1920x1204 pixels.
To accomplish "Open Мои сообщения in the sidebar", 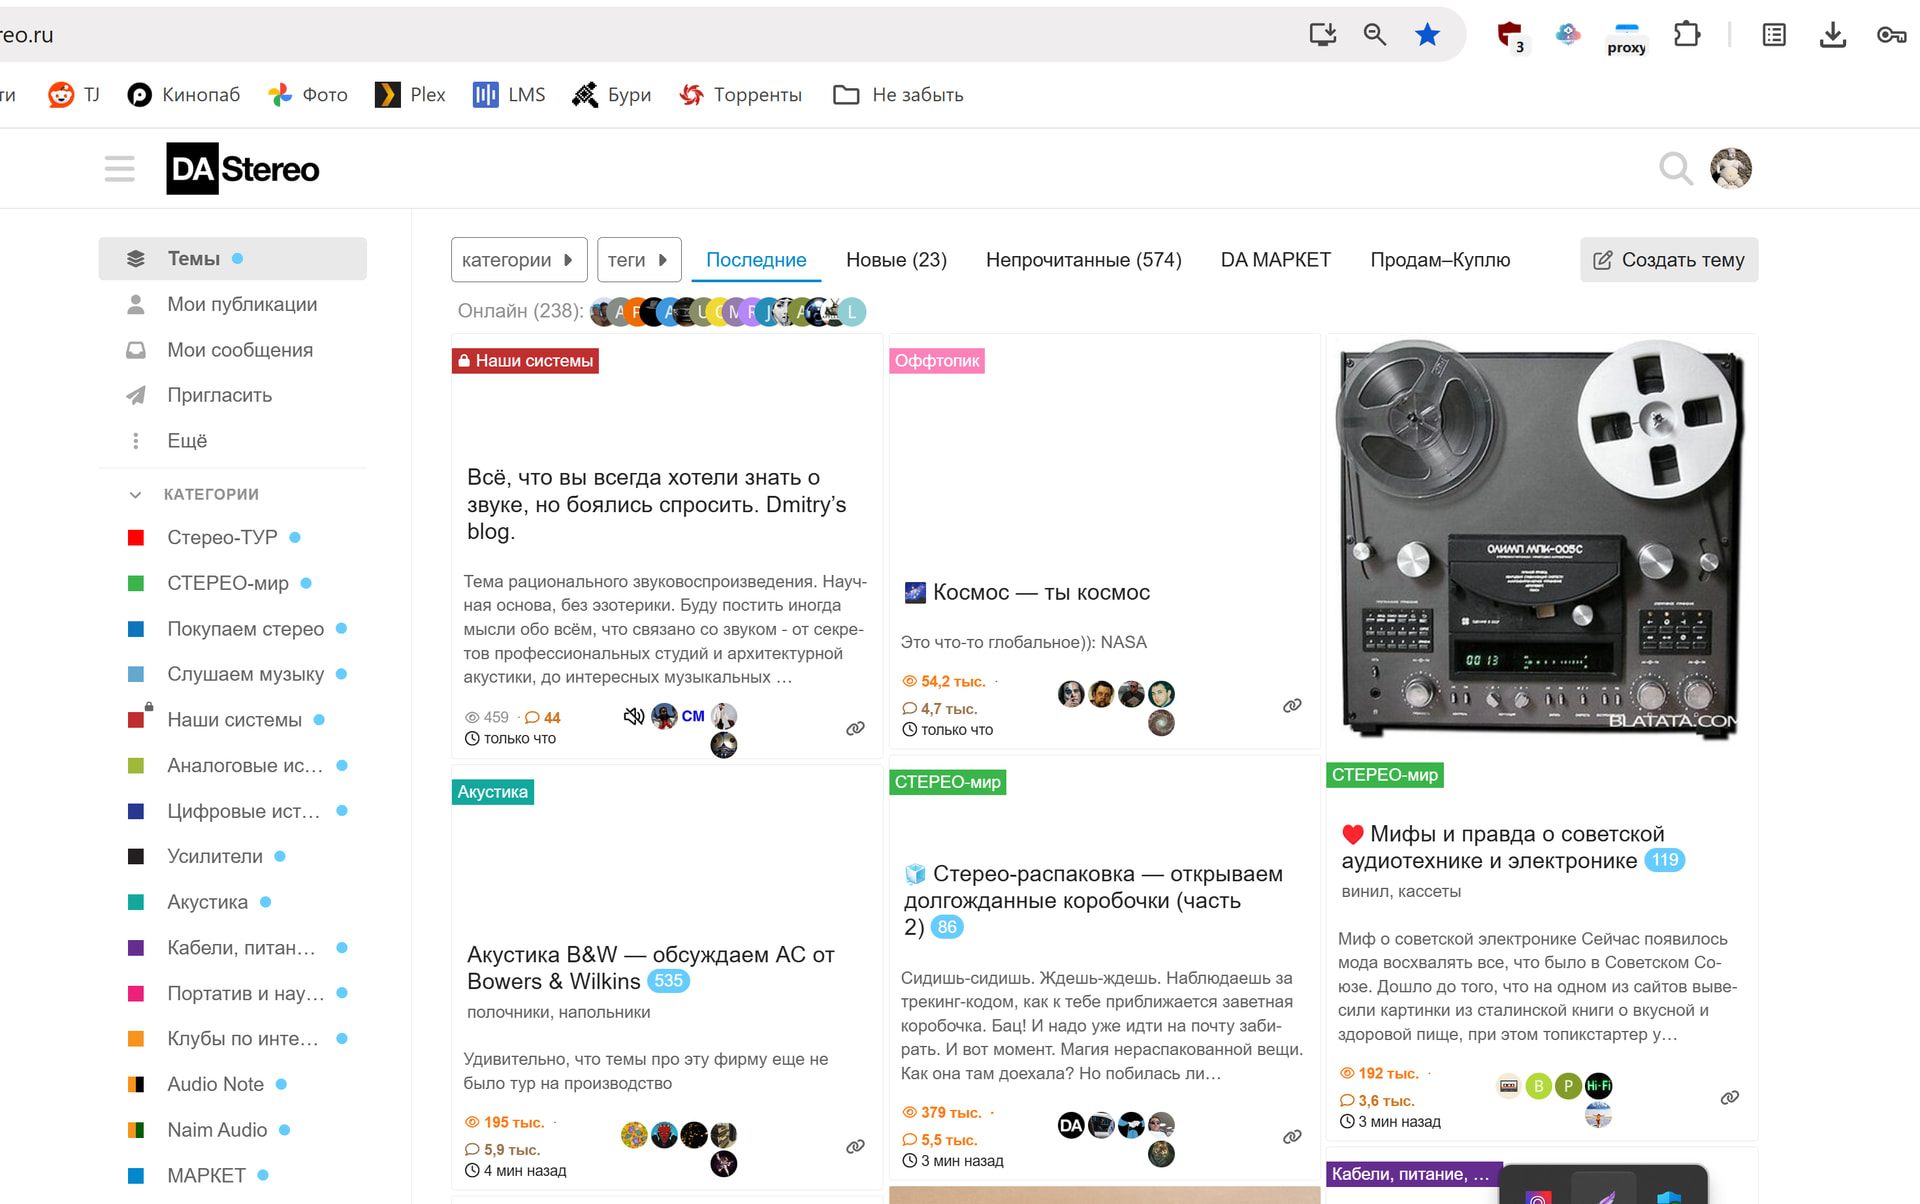I will pos(239,350).
